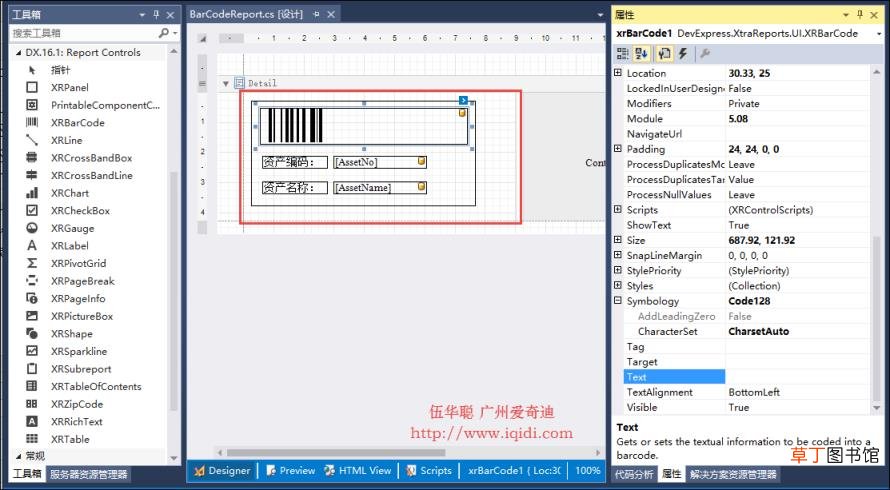This screenshot has width=890, height=490.
Task: Select the XRSparkline control
Action: [x=79, y=351]
